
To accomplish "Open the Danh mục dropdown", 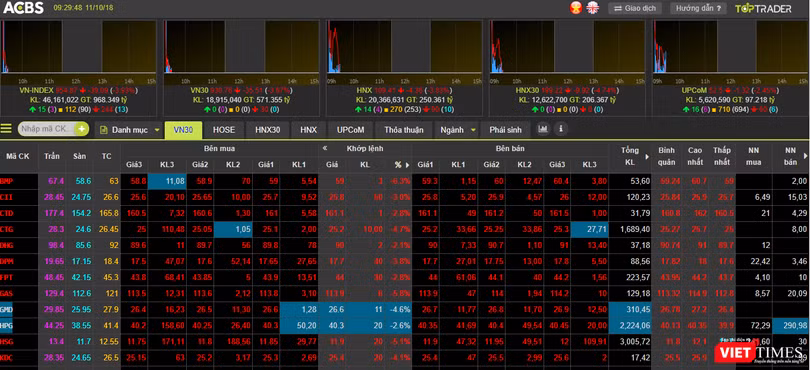I will (x=130, y=130).
